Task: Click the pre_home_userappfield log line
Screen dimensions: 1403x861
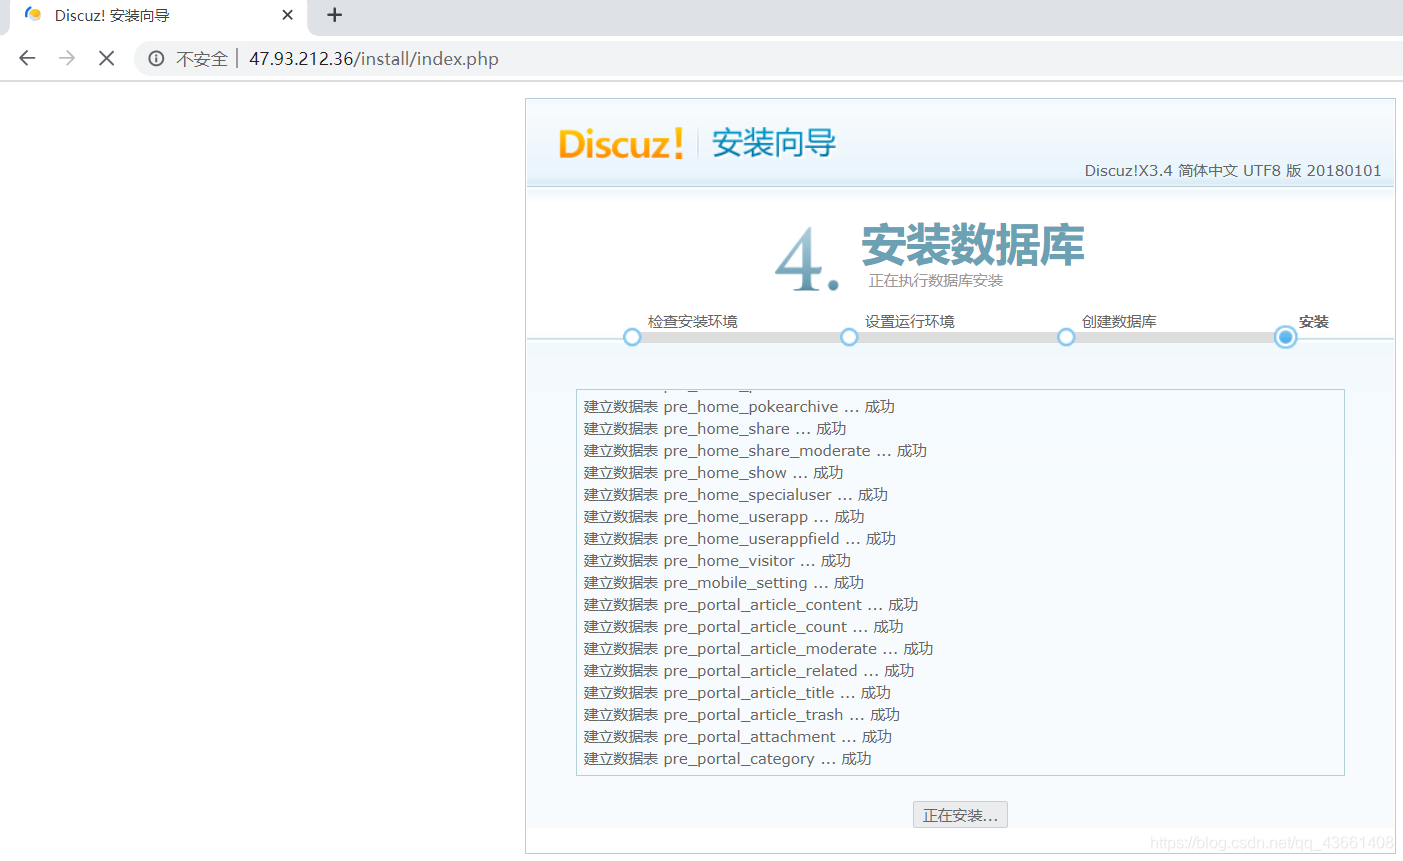Action: pos(740,539)
